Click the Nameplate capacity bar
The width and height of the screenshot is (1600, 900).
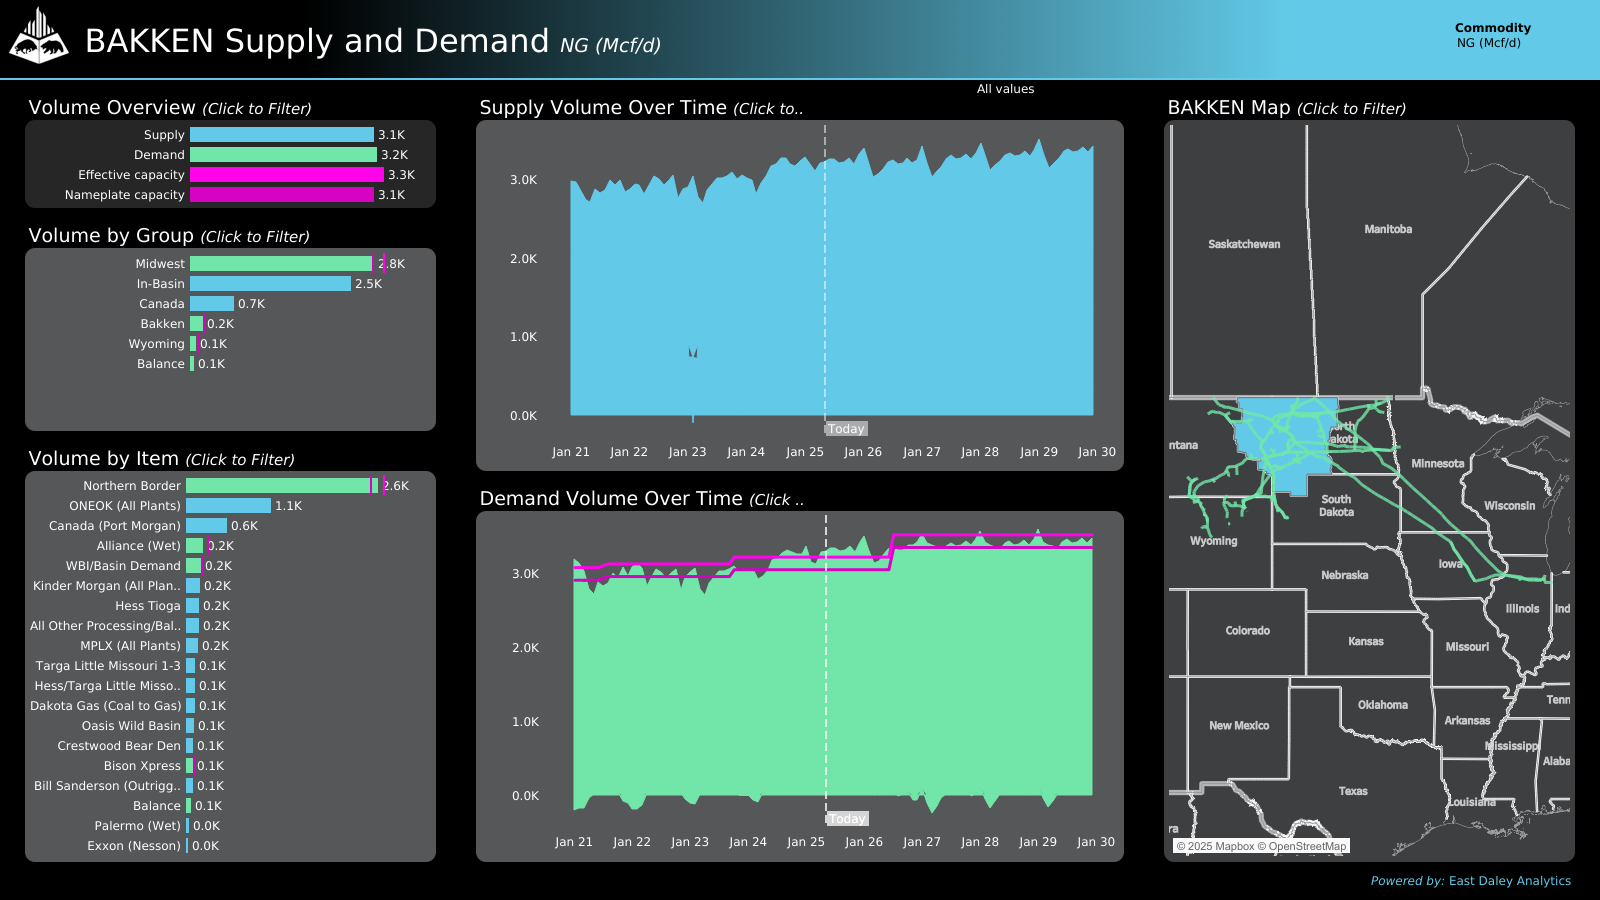pos(282,195)
